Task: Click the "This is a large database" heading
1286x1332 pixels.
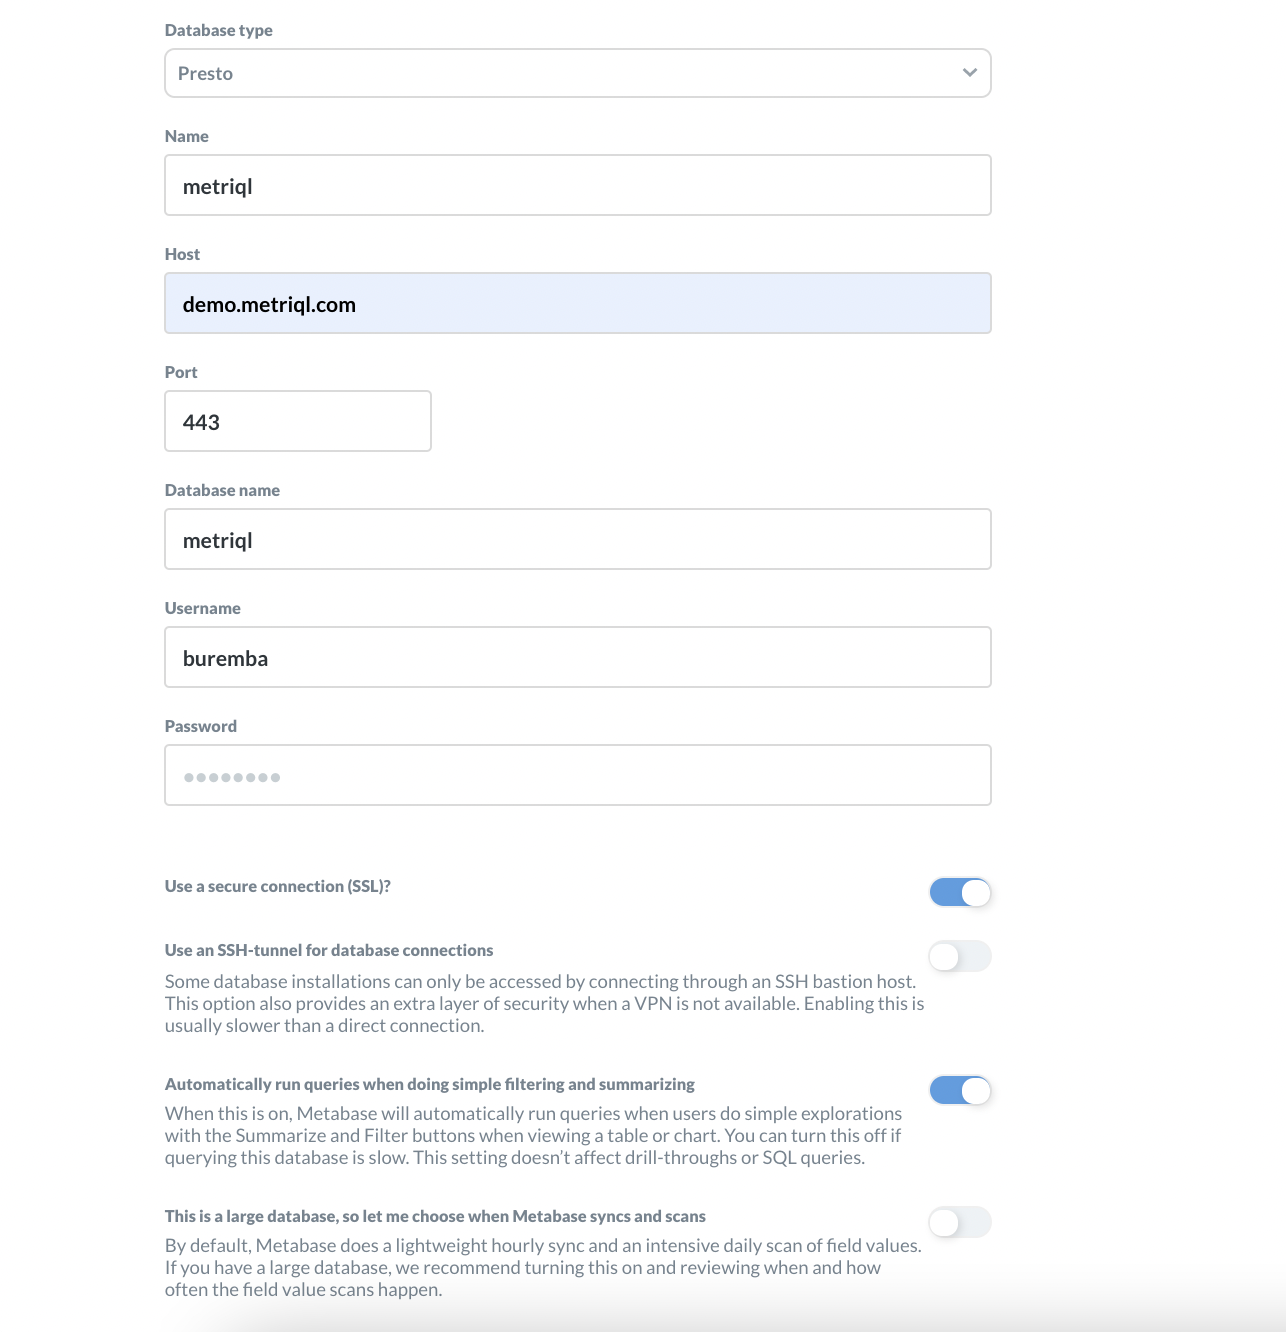Action: [435, 1216]
